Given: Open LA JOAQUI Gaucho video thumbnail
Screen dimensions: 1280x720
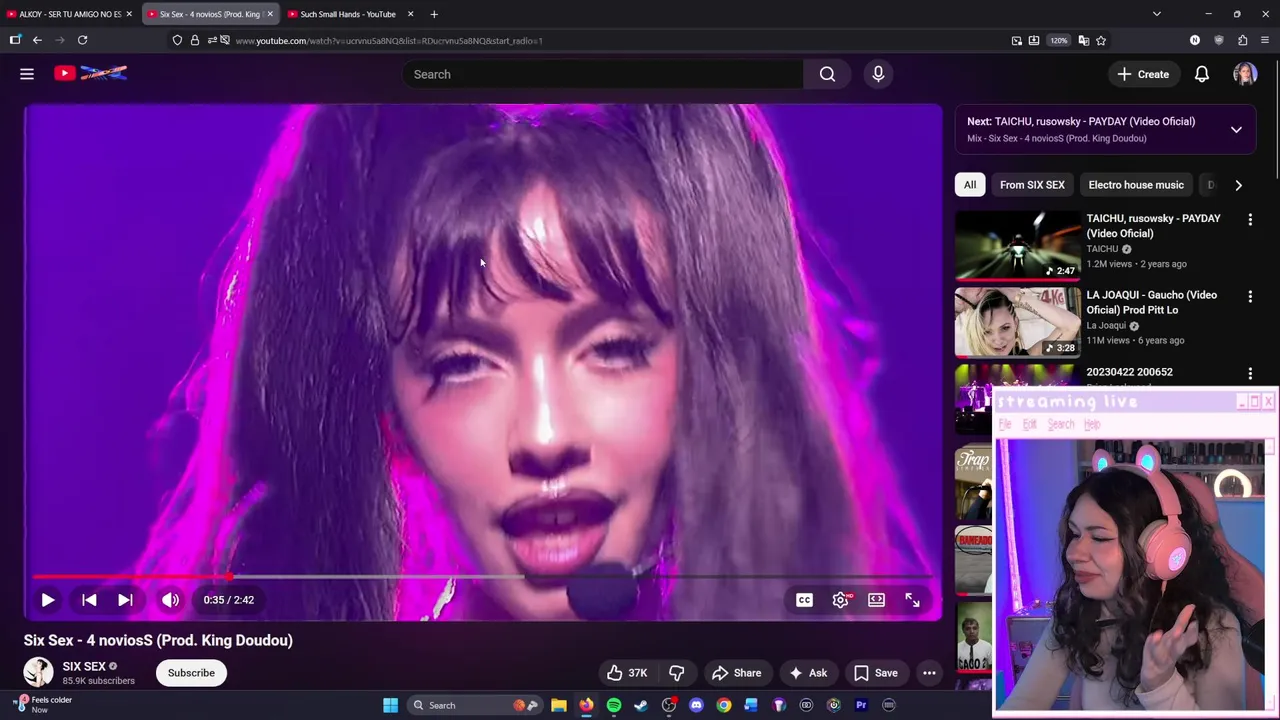Looking at the screenshot, I should click(1017, 322).
